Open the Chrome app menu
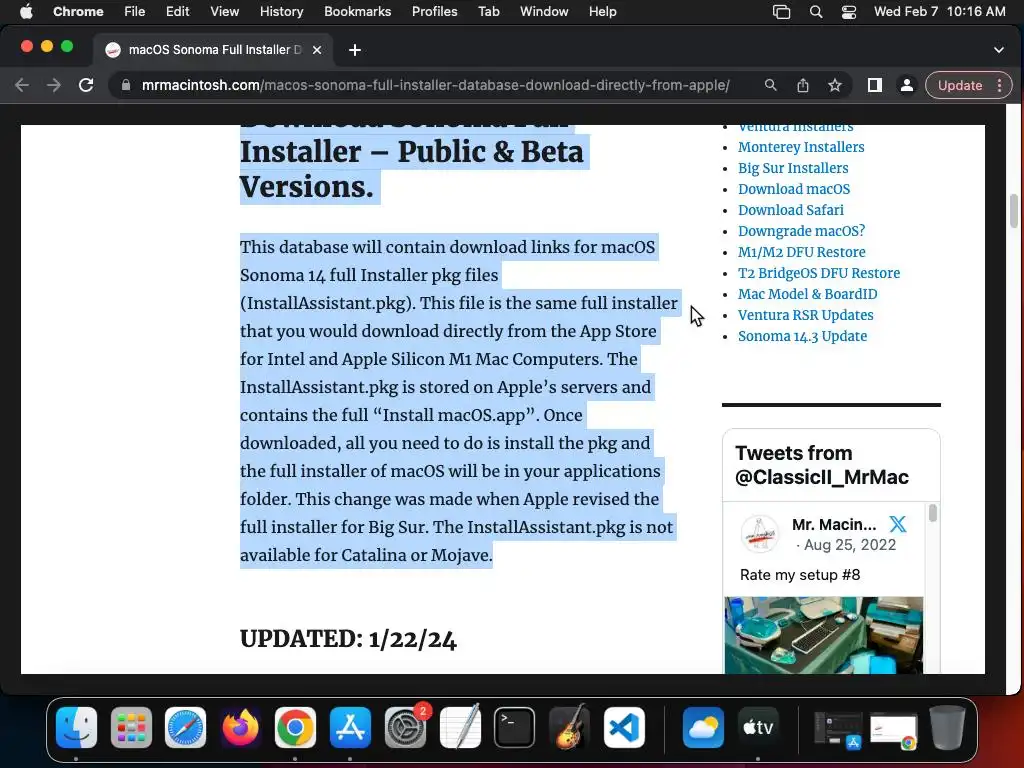The image size is (1024, 768). [78, 12]
